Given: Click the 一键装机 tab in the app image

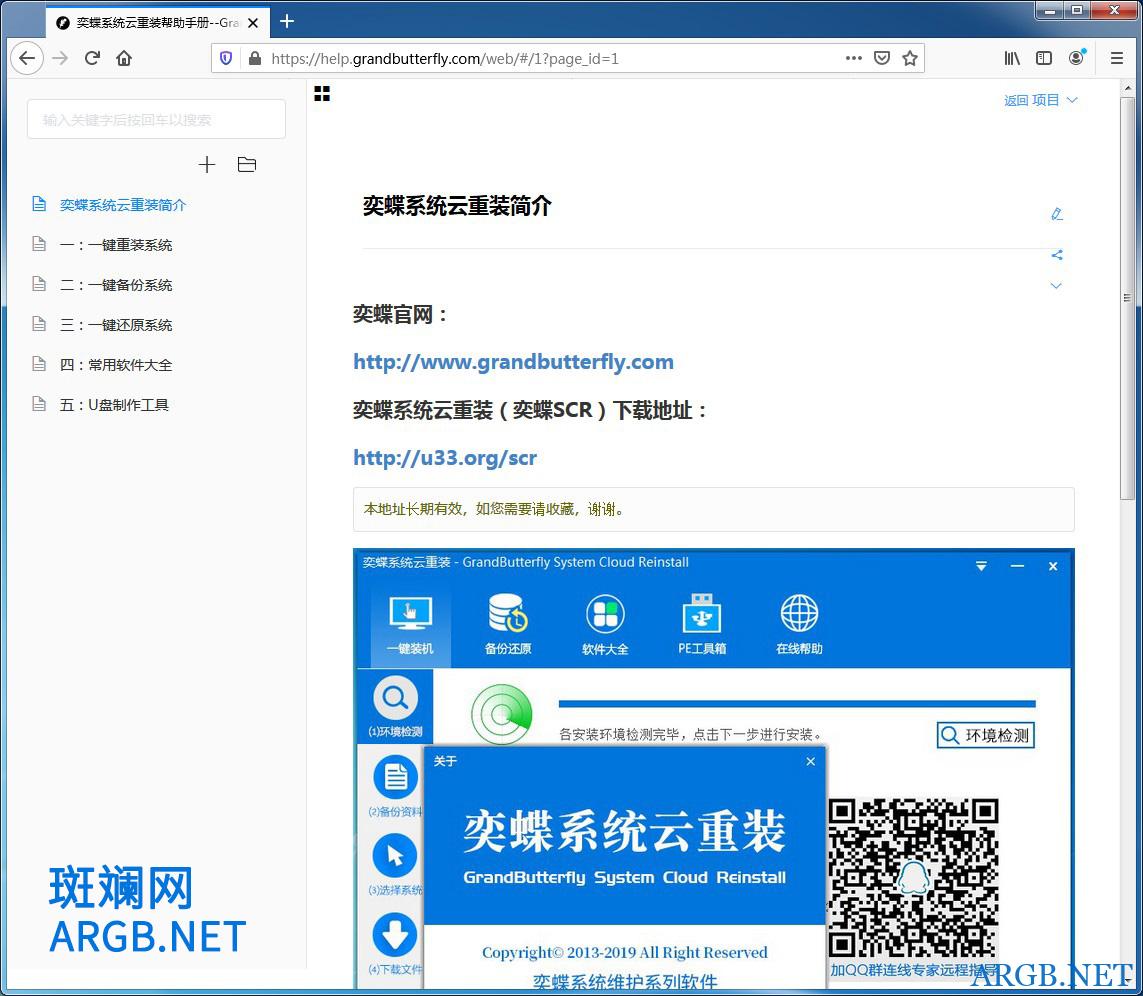Looking at the screenshot, I should [410, 626].
